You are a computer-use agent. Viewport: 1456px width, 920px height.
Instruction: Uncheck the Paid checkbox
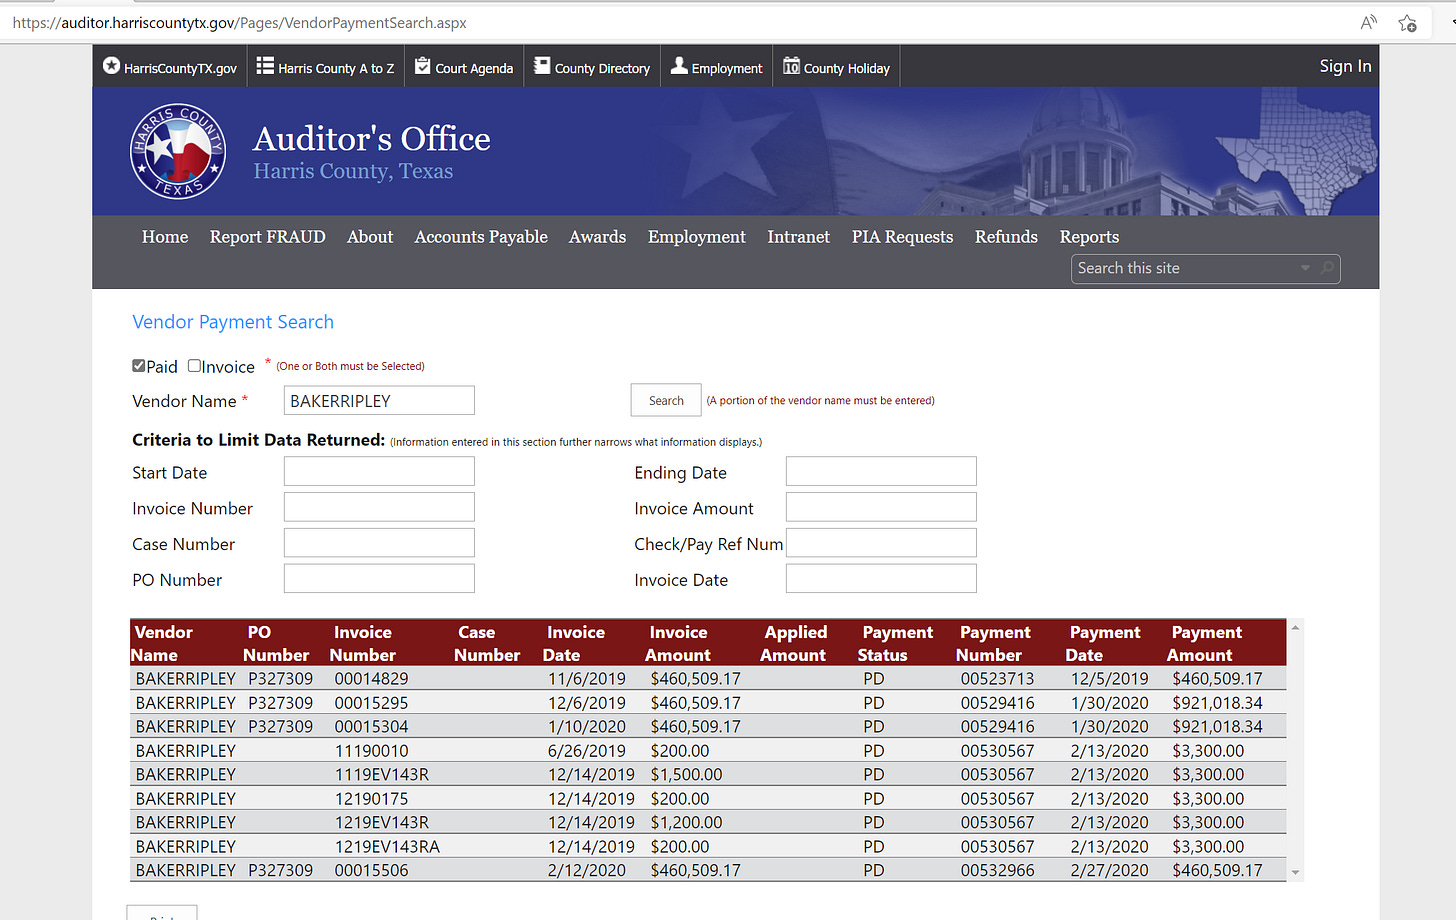[139, 366]
